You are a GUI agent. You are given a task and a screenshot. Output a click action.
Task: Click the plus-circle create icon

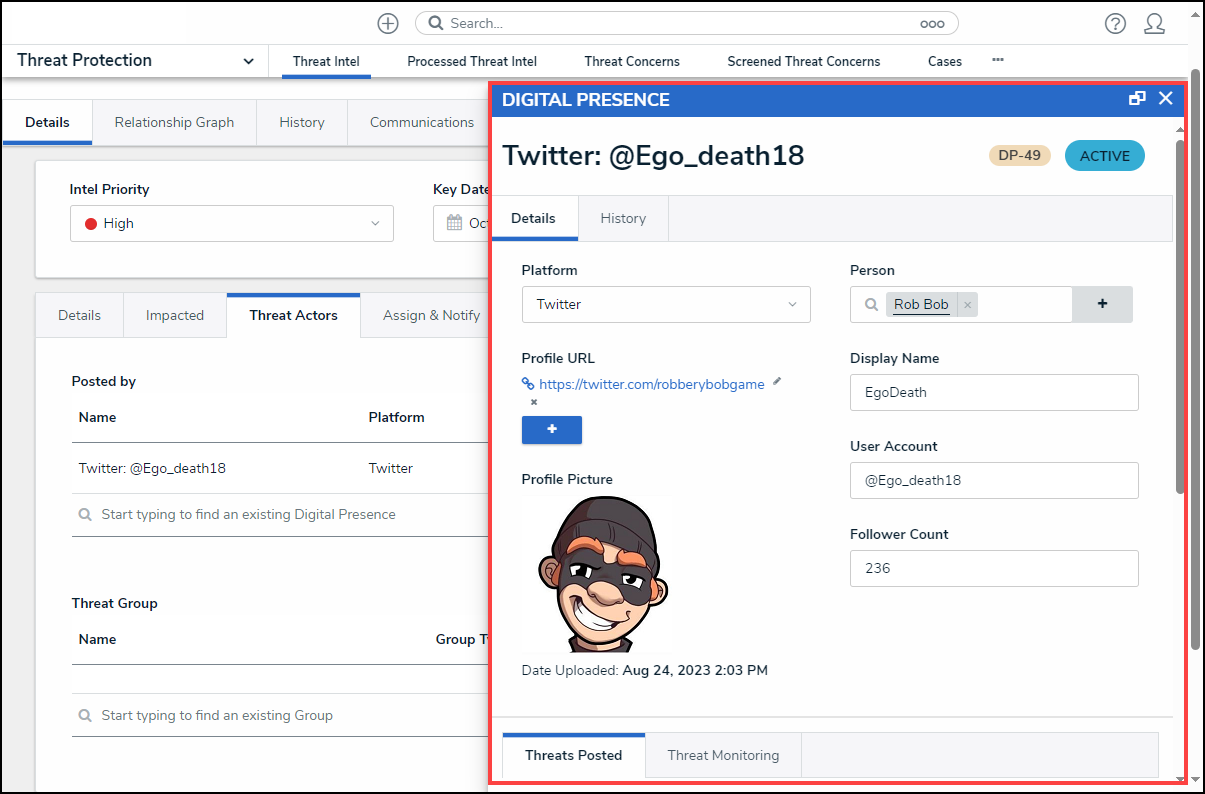tap(388, 23)
